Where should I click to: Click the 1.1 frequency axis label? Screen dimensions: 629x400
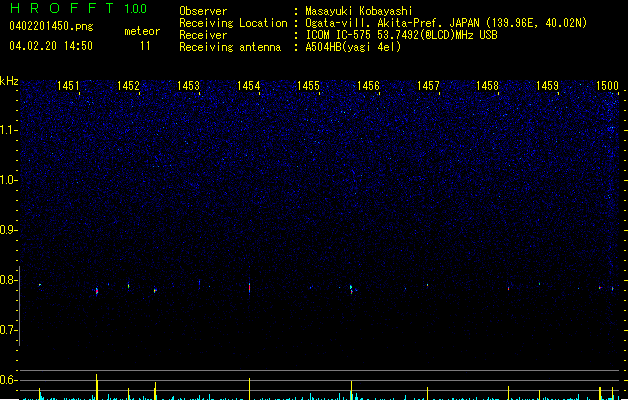tap(9, 130)
